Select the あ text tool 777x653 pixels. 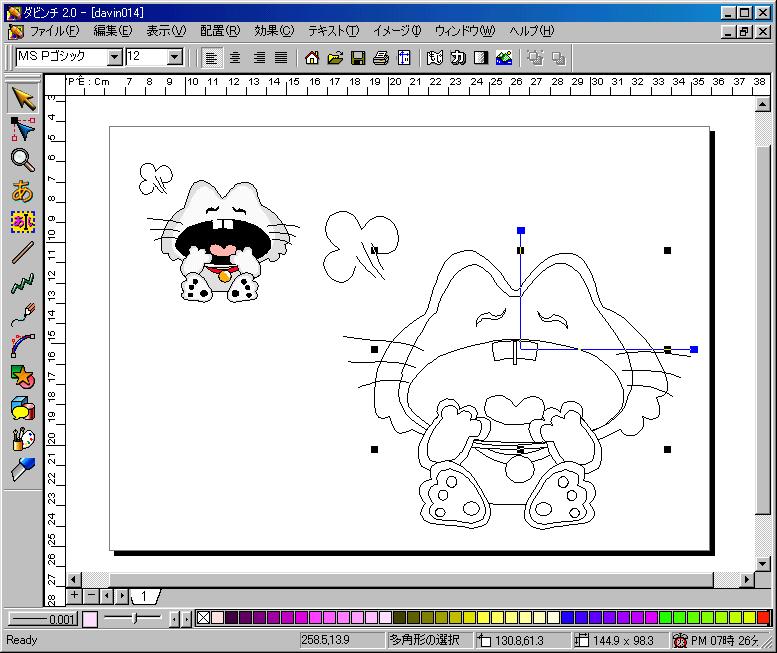[23, 191]
